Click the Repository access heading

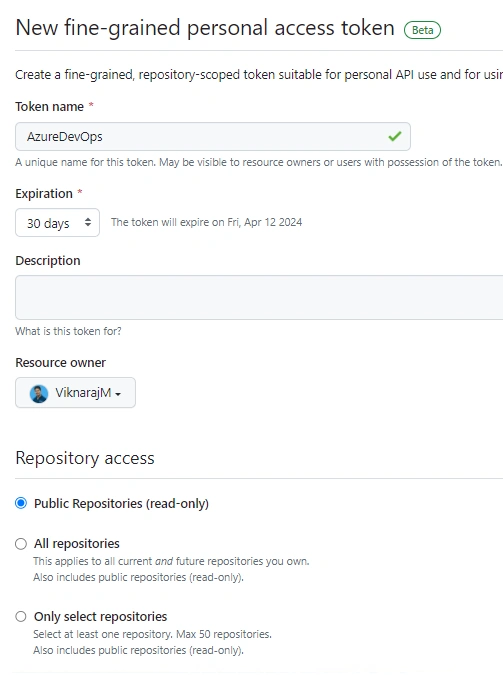point(85,458)
